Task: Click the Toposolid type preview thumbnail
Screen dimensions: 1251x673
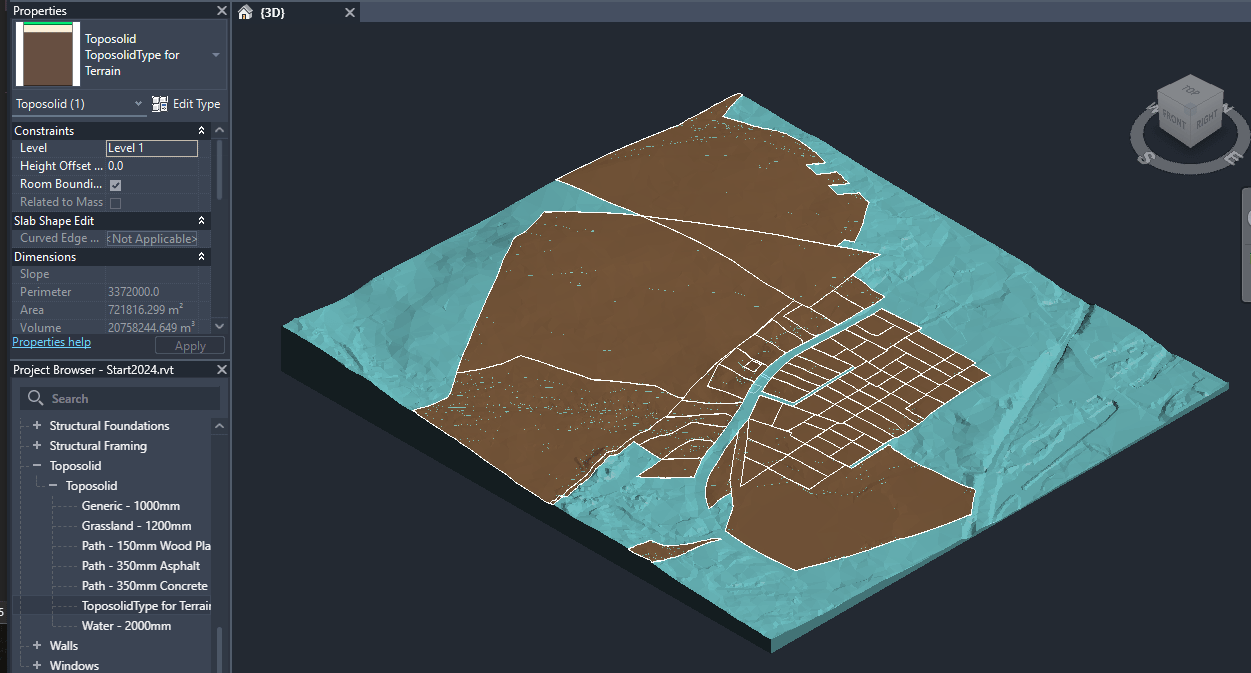Action: coord(45,54)
